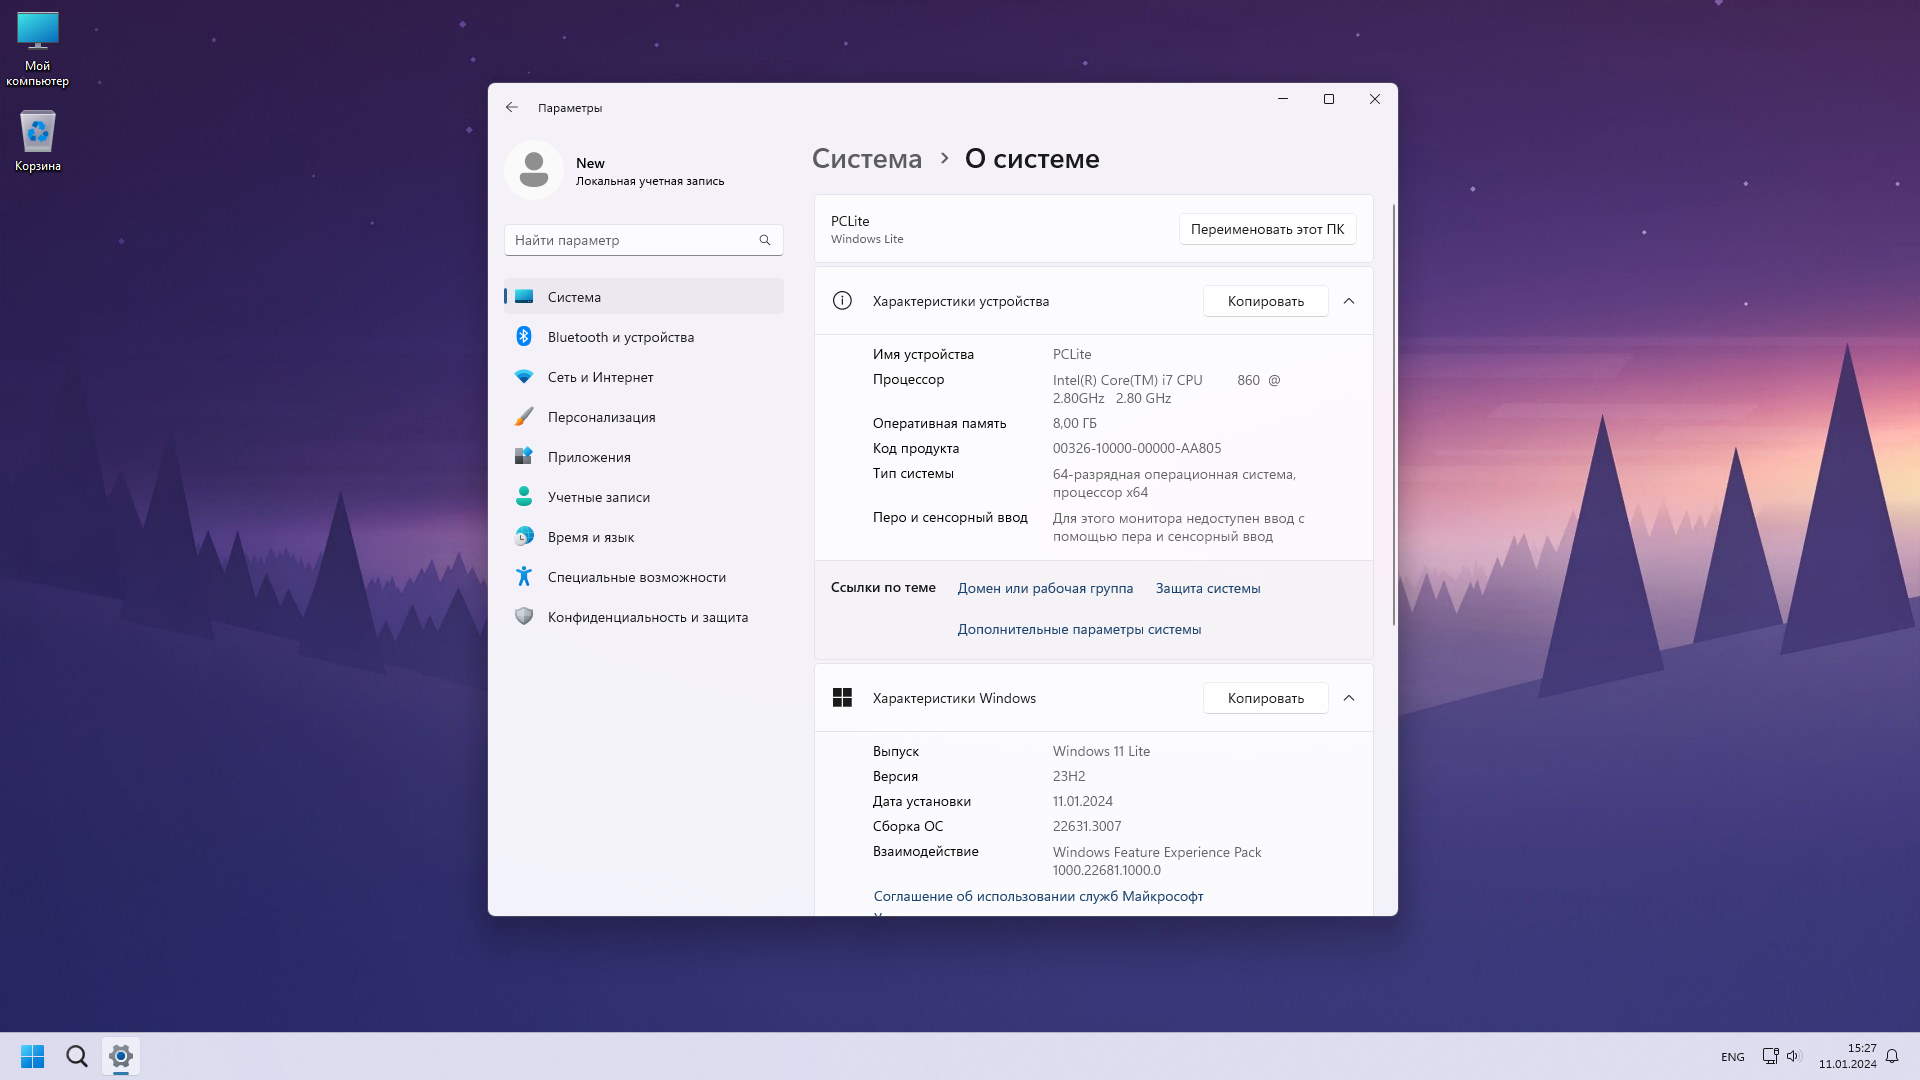Open the Recycle Bin desktop icon
This screenshot has height=1080, width=1920.
tap(38, 133)
